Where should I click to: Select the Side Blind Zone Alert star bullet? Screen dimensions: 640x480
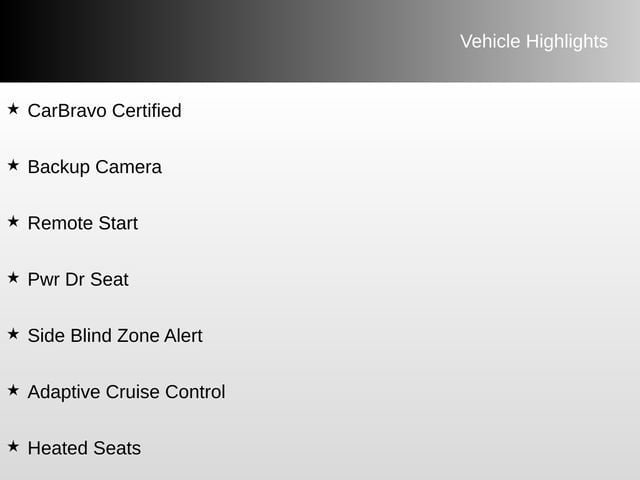click(13, 333)
